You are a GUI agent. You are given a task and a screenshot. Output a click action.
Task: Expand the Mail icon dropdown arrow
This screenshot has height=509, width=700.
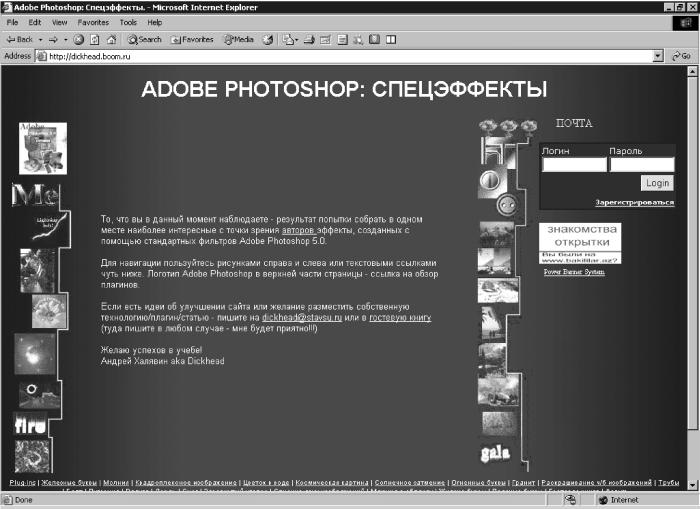tap(296, 40)
